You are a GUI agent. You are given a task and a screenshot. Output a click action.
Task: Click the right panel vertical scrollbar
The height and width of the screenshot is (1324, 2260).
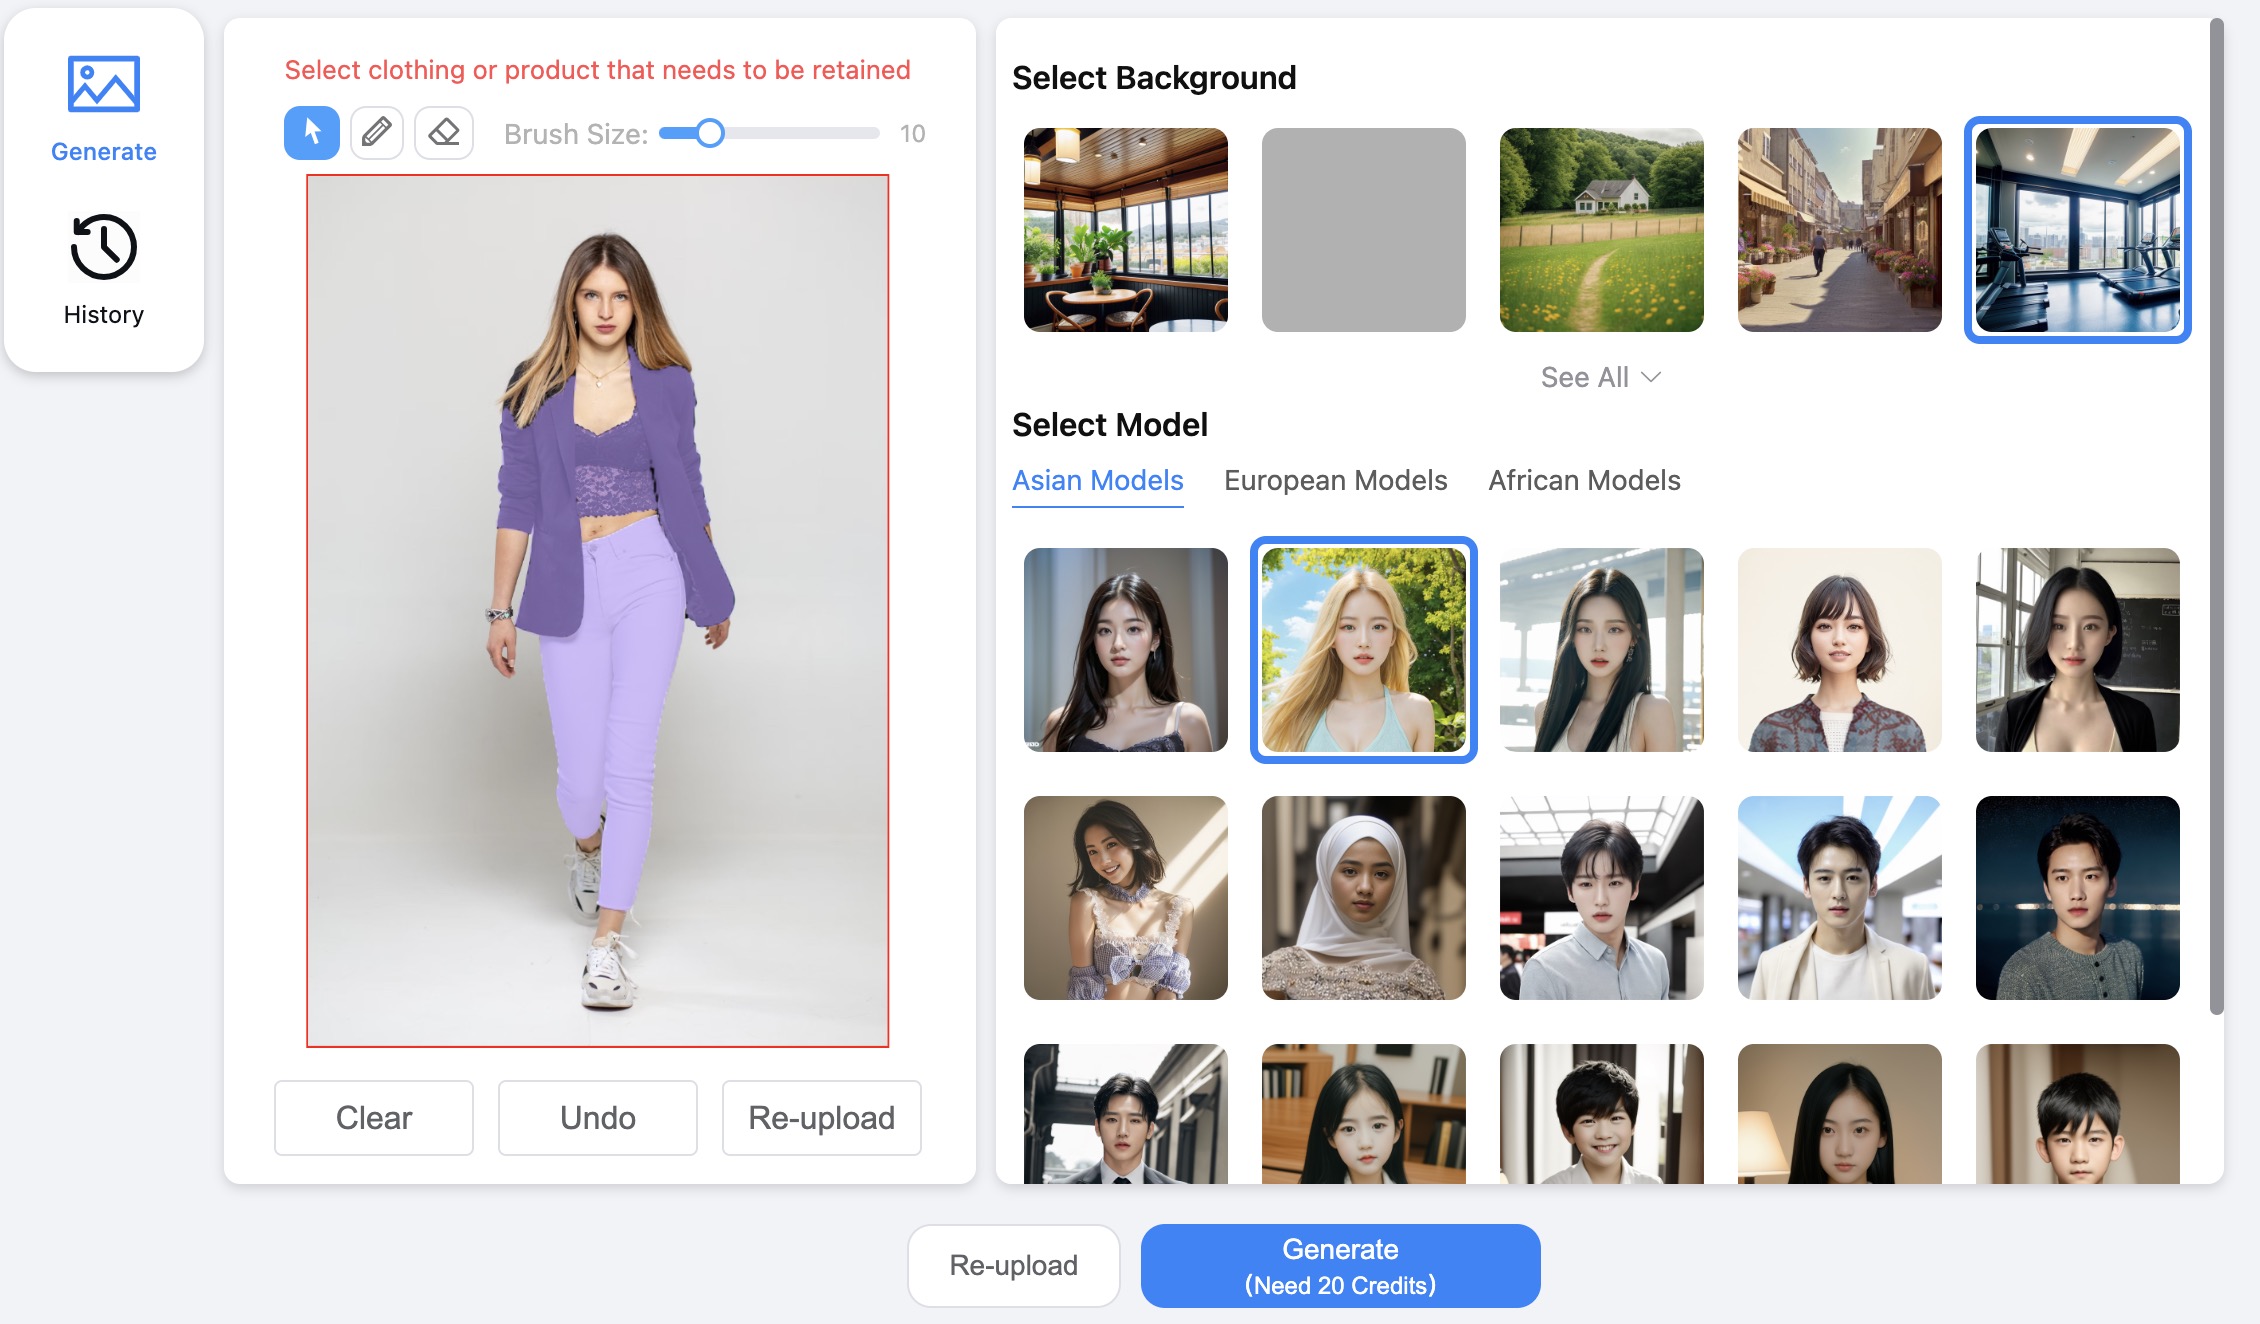click(x=2216, y=516)
